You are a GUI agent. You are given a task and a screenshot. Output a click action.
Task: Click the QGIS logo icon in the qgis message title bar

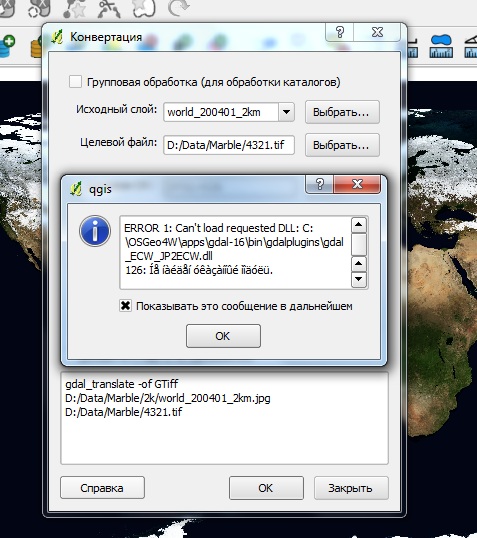[76, 188]
